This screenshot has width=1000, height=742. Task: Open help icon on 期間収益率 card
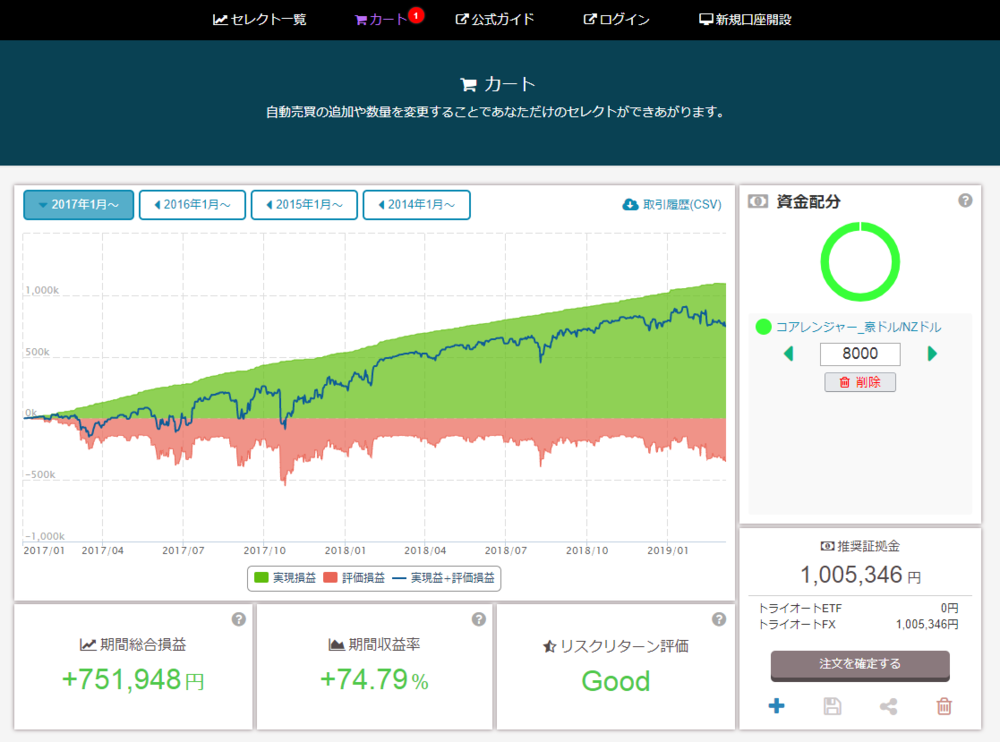[480, 619]
